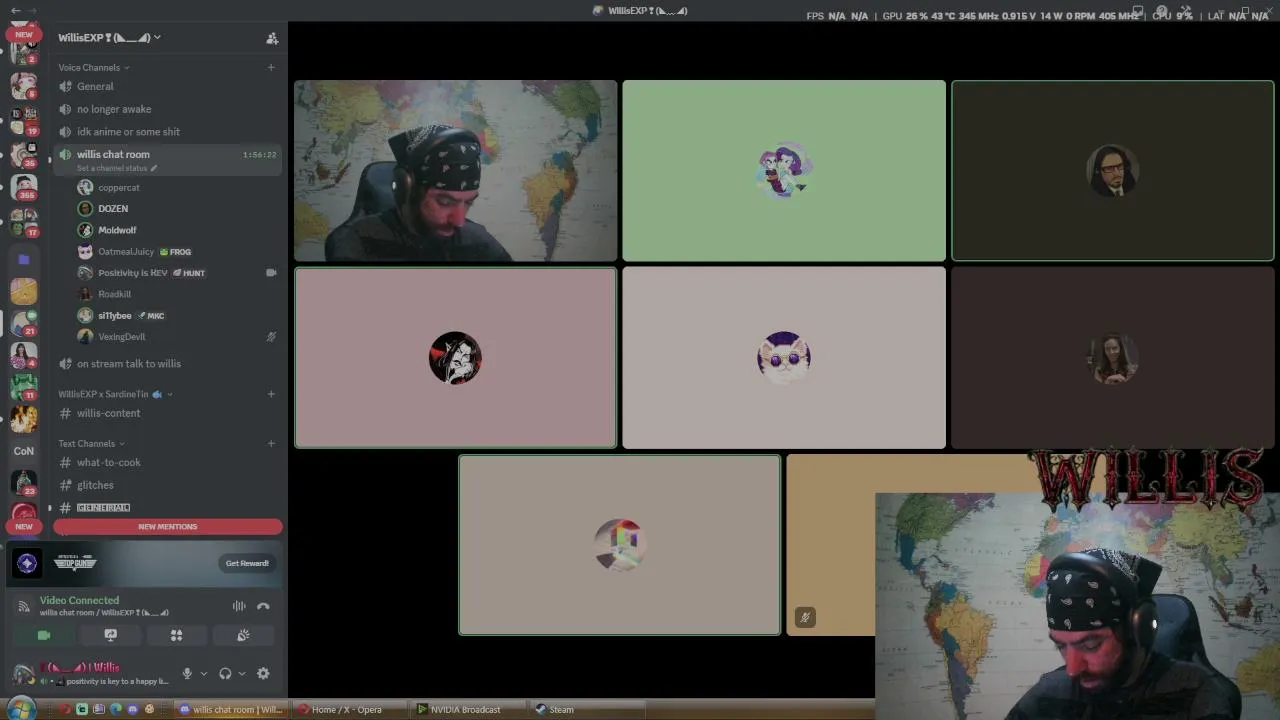Click the 'Get Reward!' button
The height and width of the screenshot is (720, 1280).
247,563
